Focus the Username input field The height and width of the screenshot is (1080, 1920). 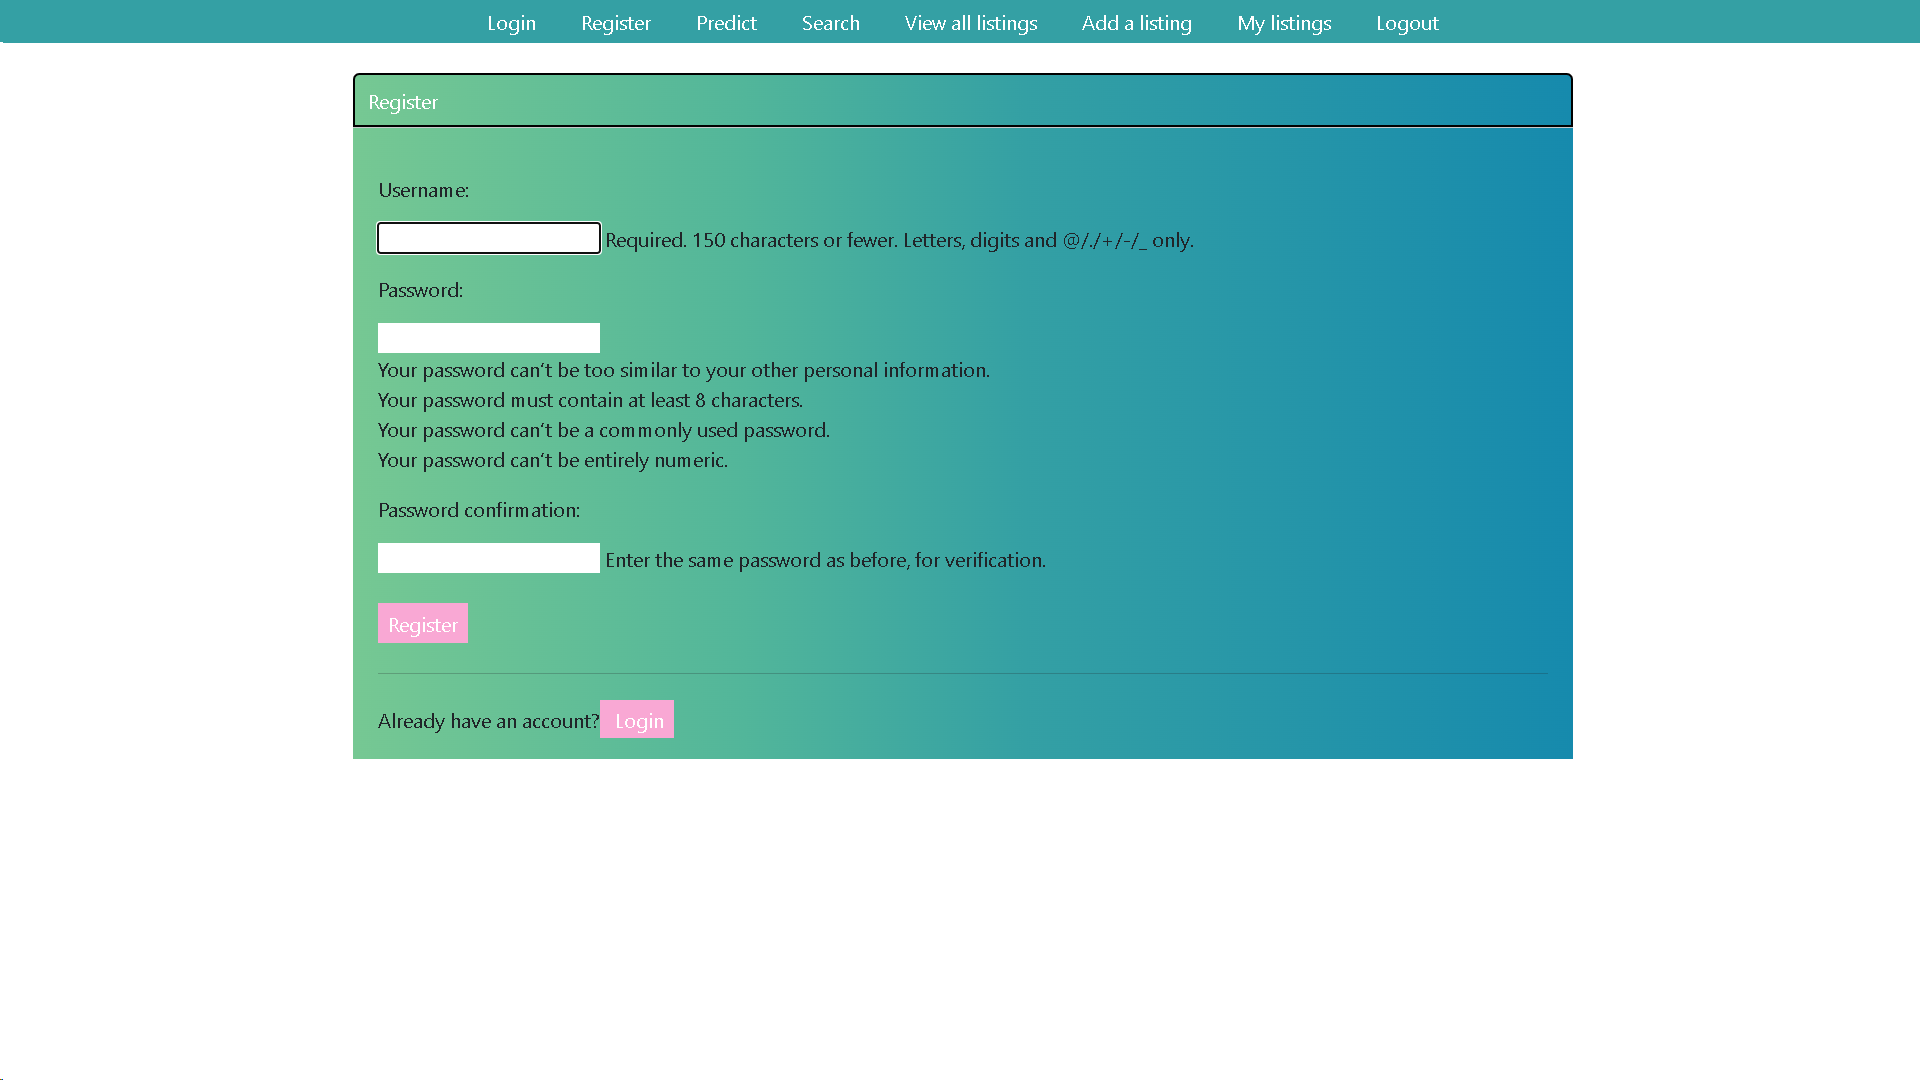click(x=488, y=238)
